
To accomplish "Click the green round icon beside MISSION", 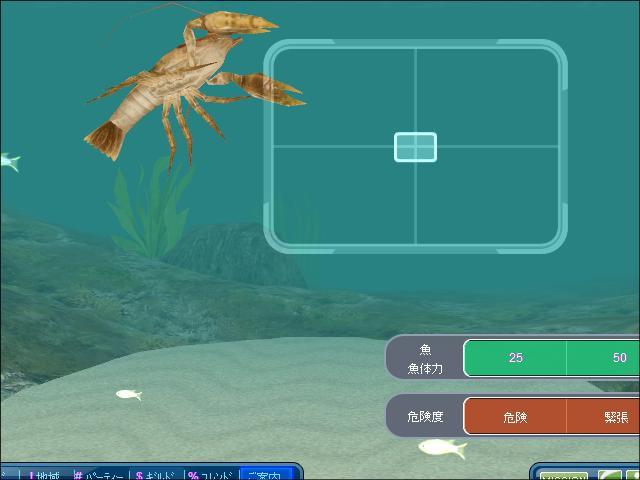I will coord(609,475).
